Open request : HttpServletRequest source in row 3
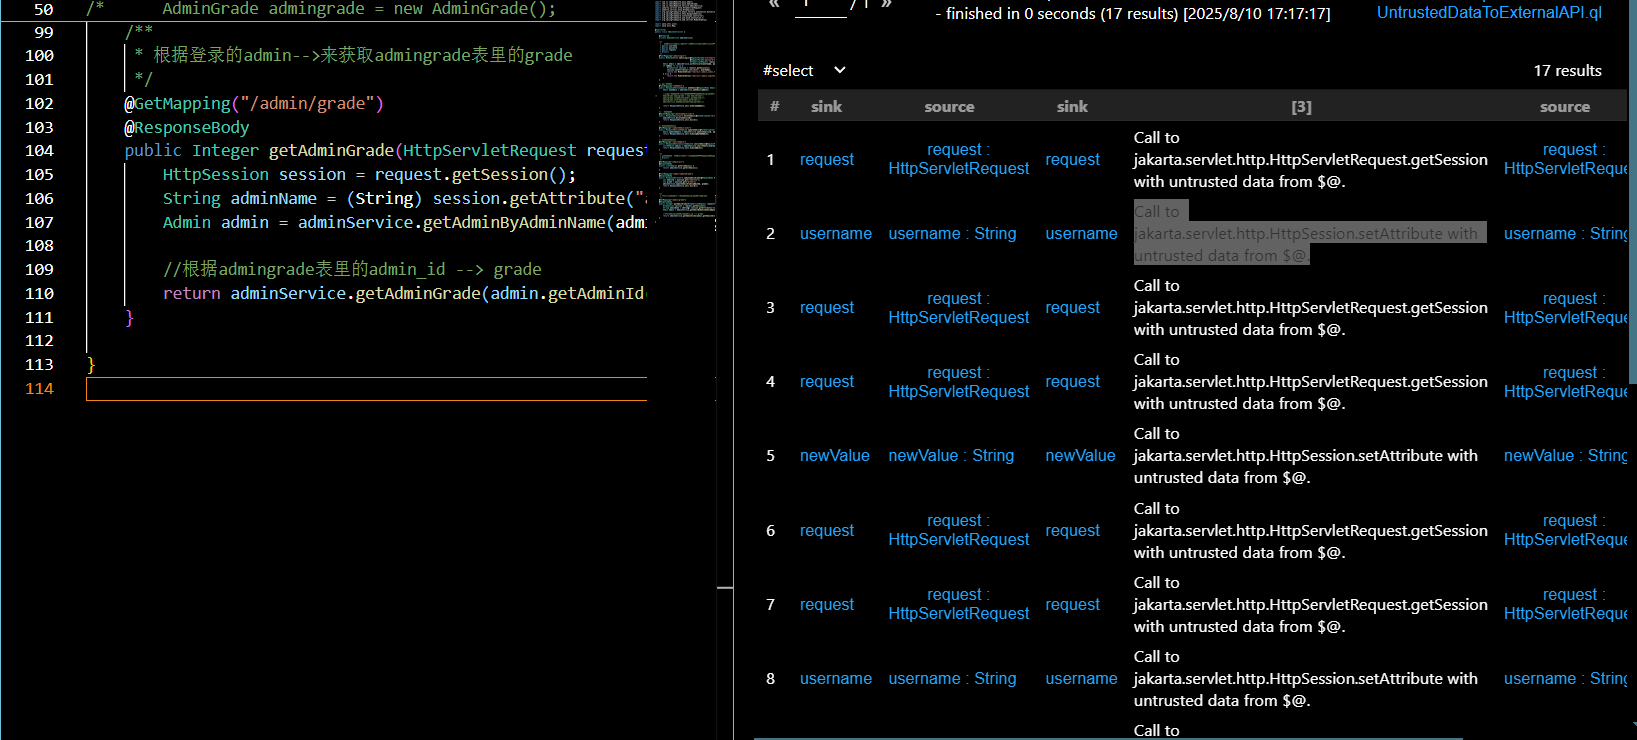 pos(958,308)
